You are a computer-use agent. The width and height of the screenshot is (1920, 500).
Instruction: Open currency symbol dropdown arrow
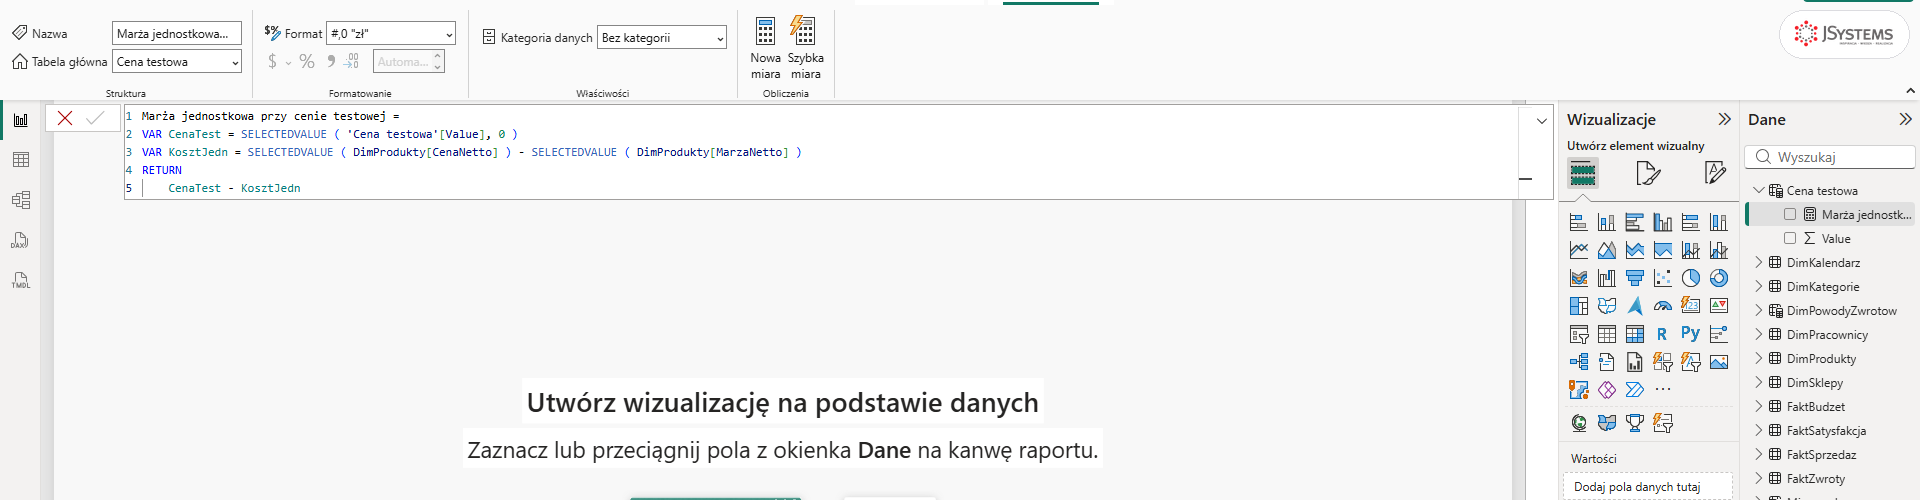point(288,63)
